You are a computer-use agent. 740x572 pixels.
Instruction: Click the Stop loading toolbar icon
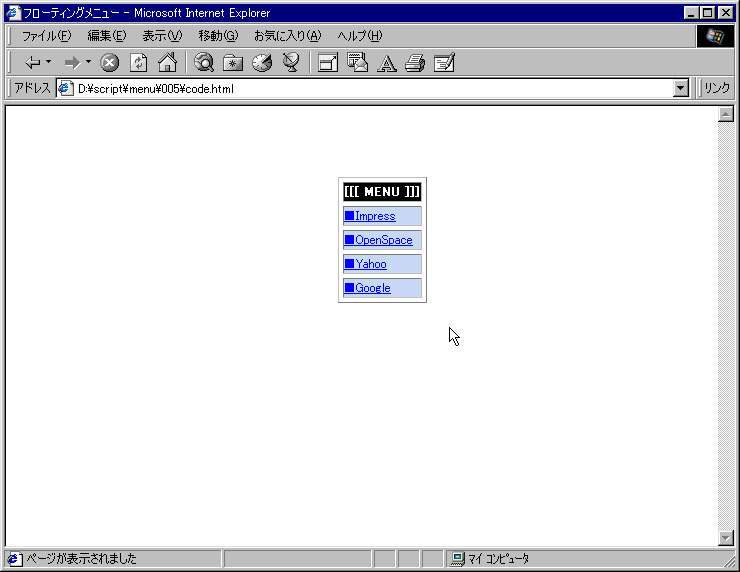[x=109, y=62]
